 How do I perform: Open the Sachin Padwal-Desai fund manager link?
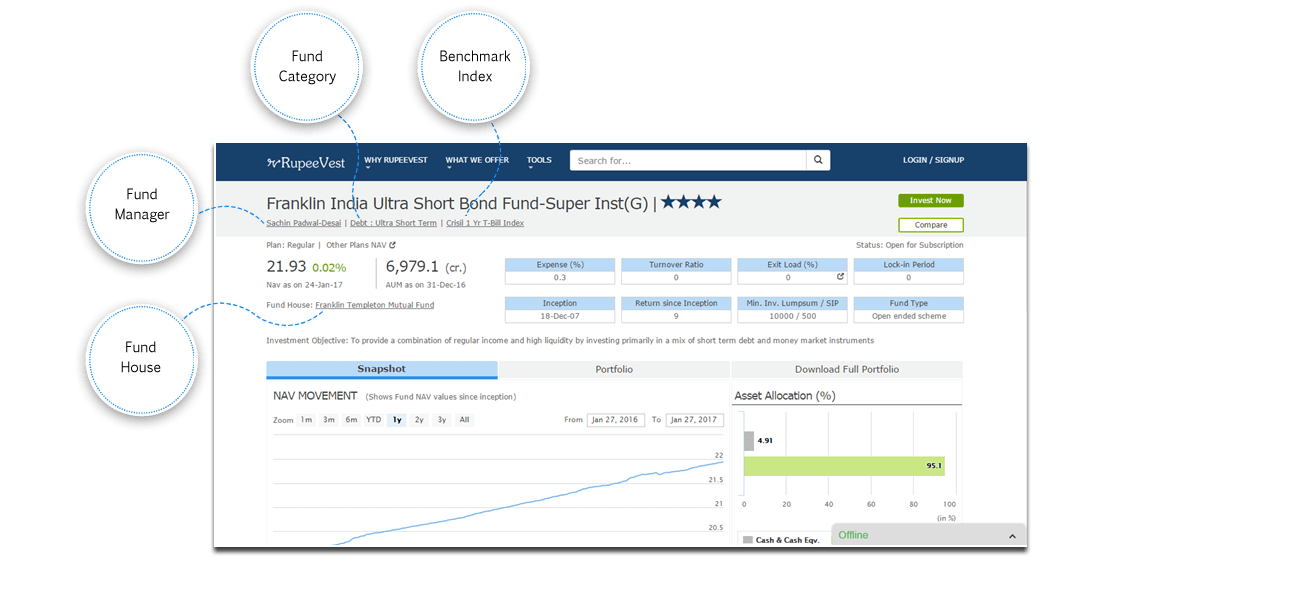point(303,223)
